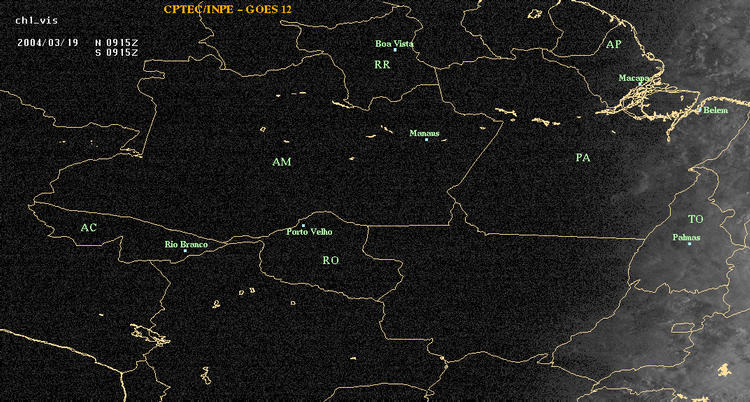Click the Boa Vista city marker dot
This screenshot has width=750, height=402.
coord(395,50)
